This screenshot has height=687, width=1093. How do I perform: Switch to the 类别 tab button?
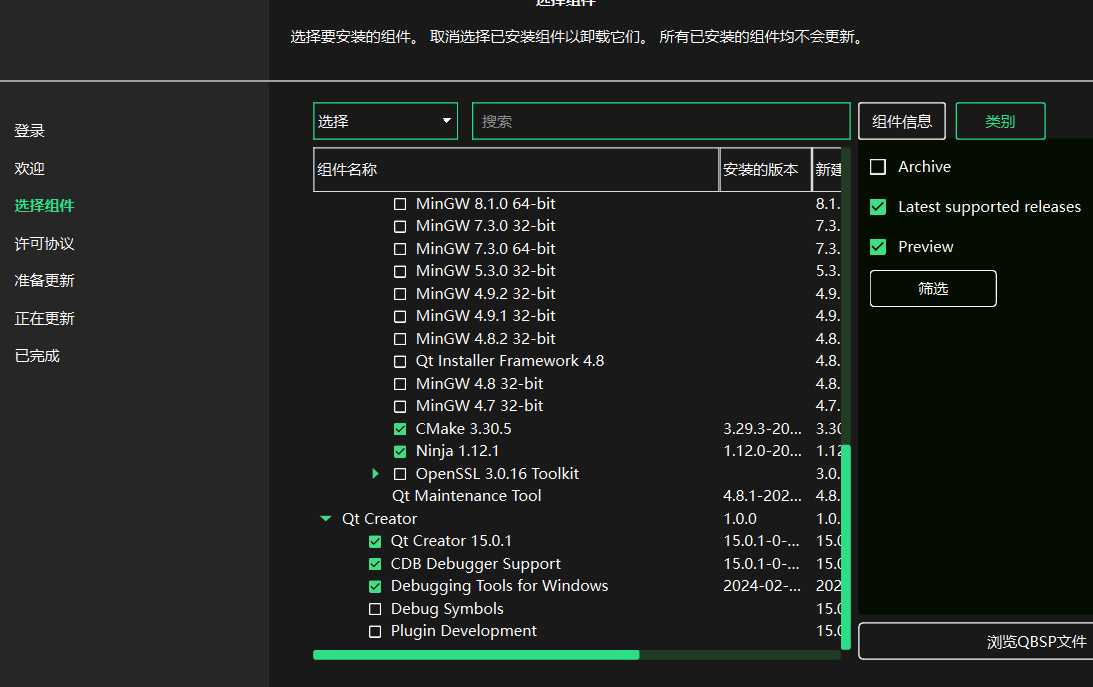[x=1000, y=121]
